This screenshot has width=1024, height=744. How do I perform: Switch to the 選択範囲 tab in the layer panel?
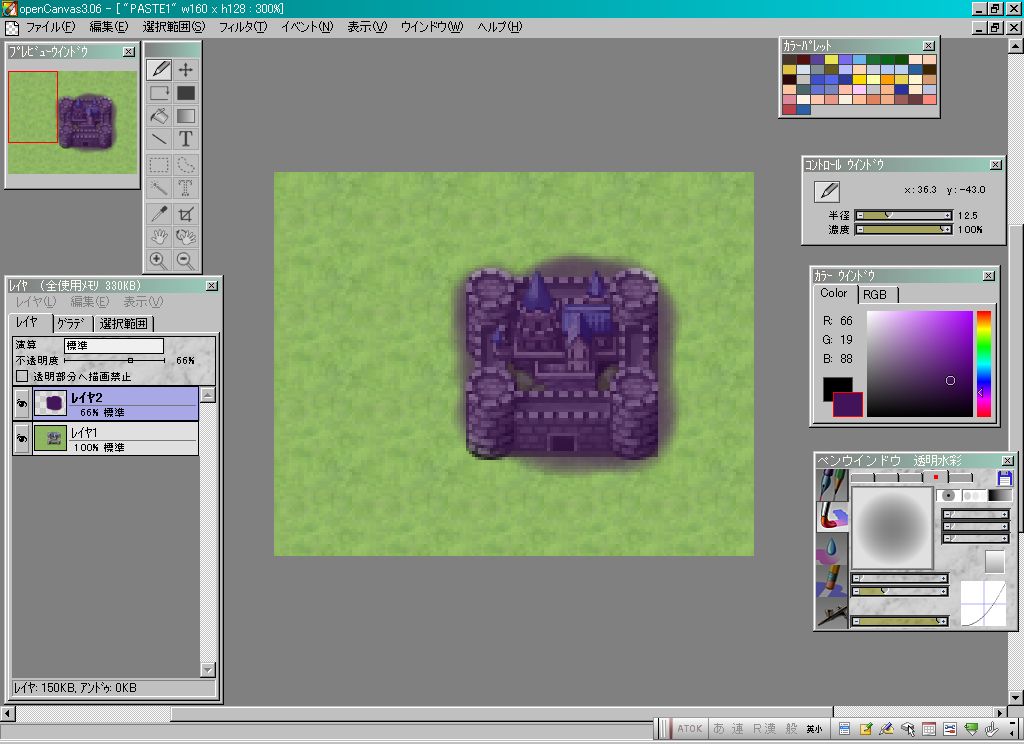pos(124,323)
